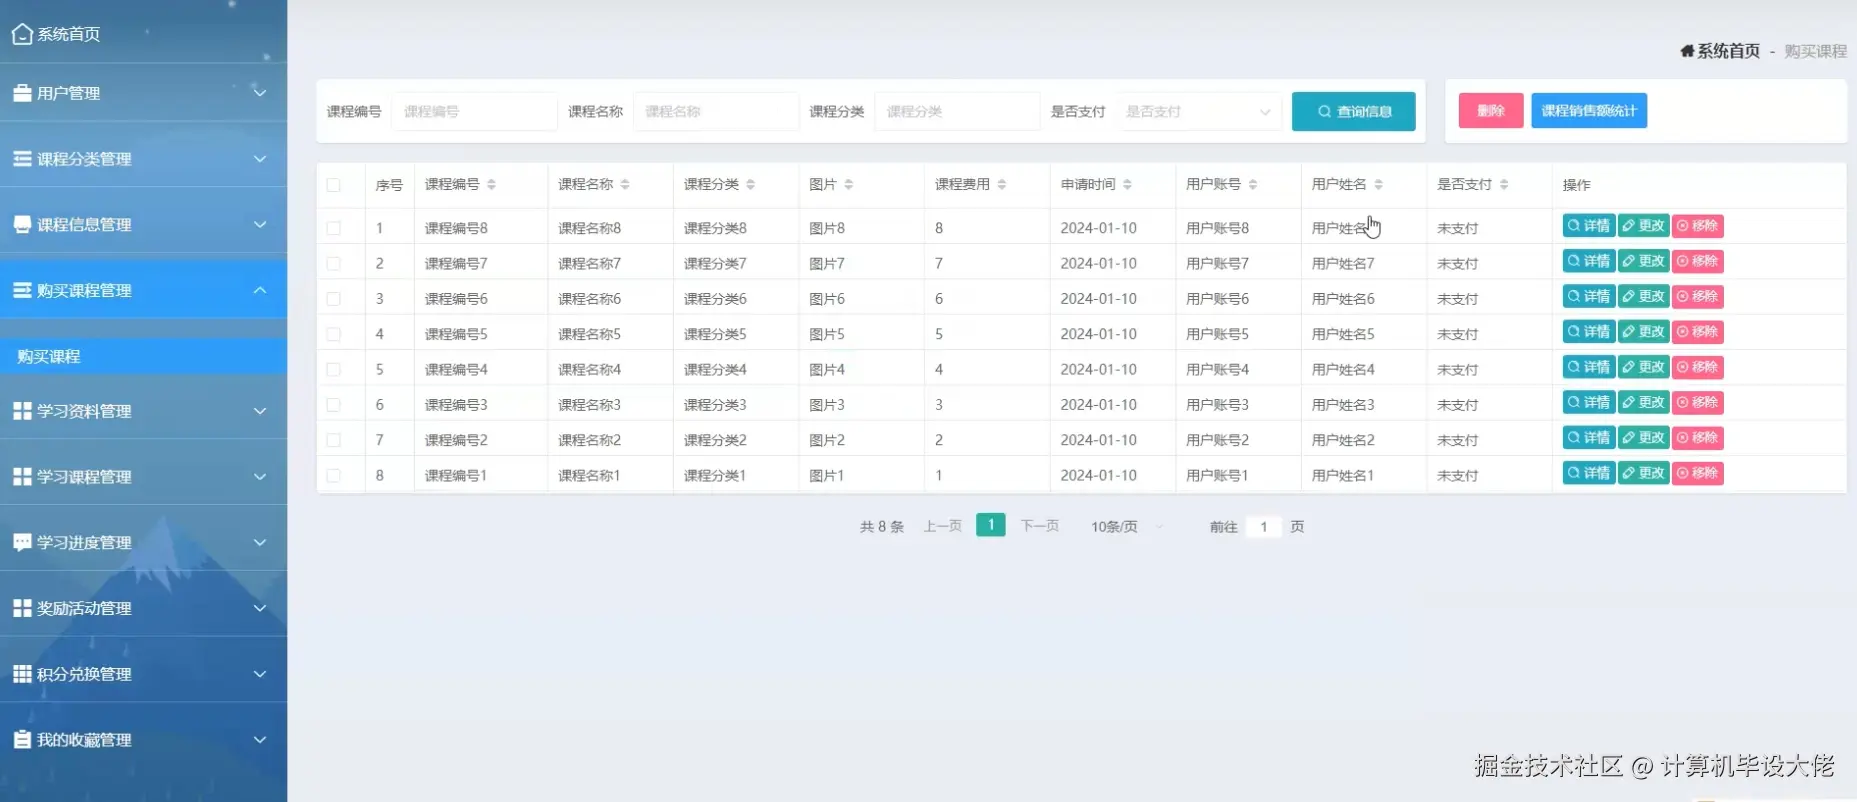1857x802 pixels.
Task: Sort by 申请时间 column sort arrows
Action: coord(1127,185)
